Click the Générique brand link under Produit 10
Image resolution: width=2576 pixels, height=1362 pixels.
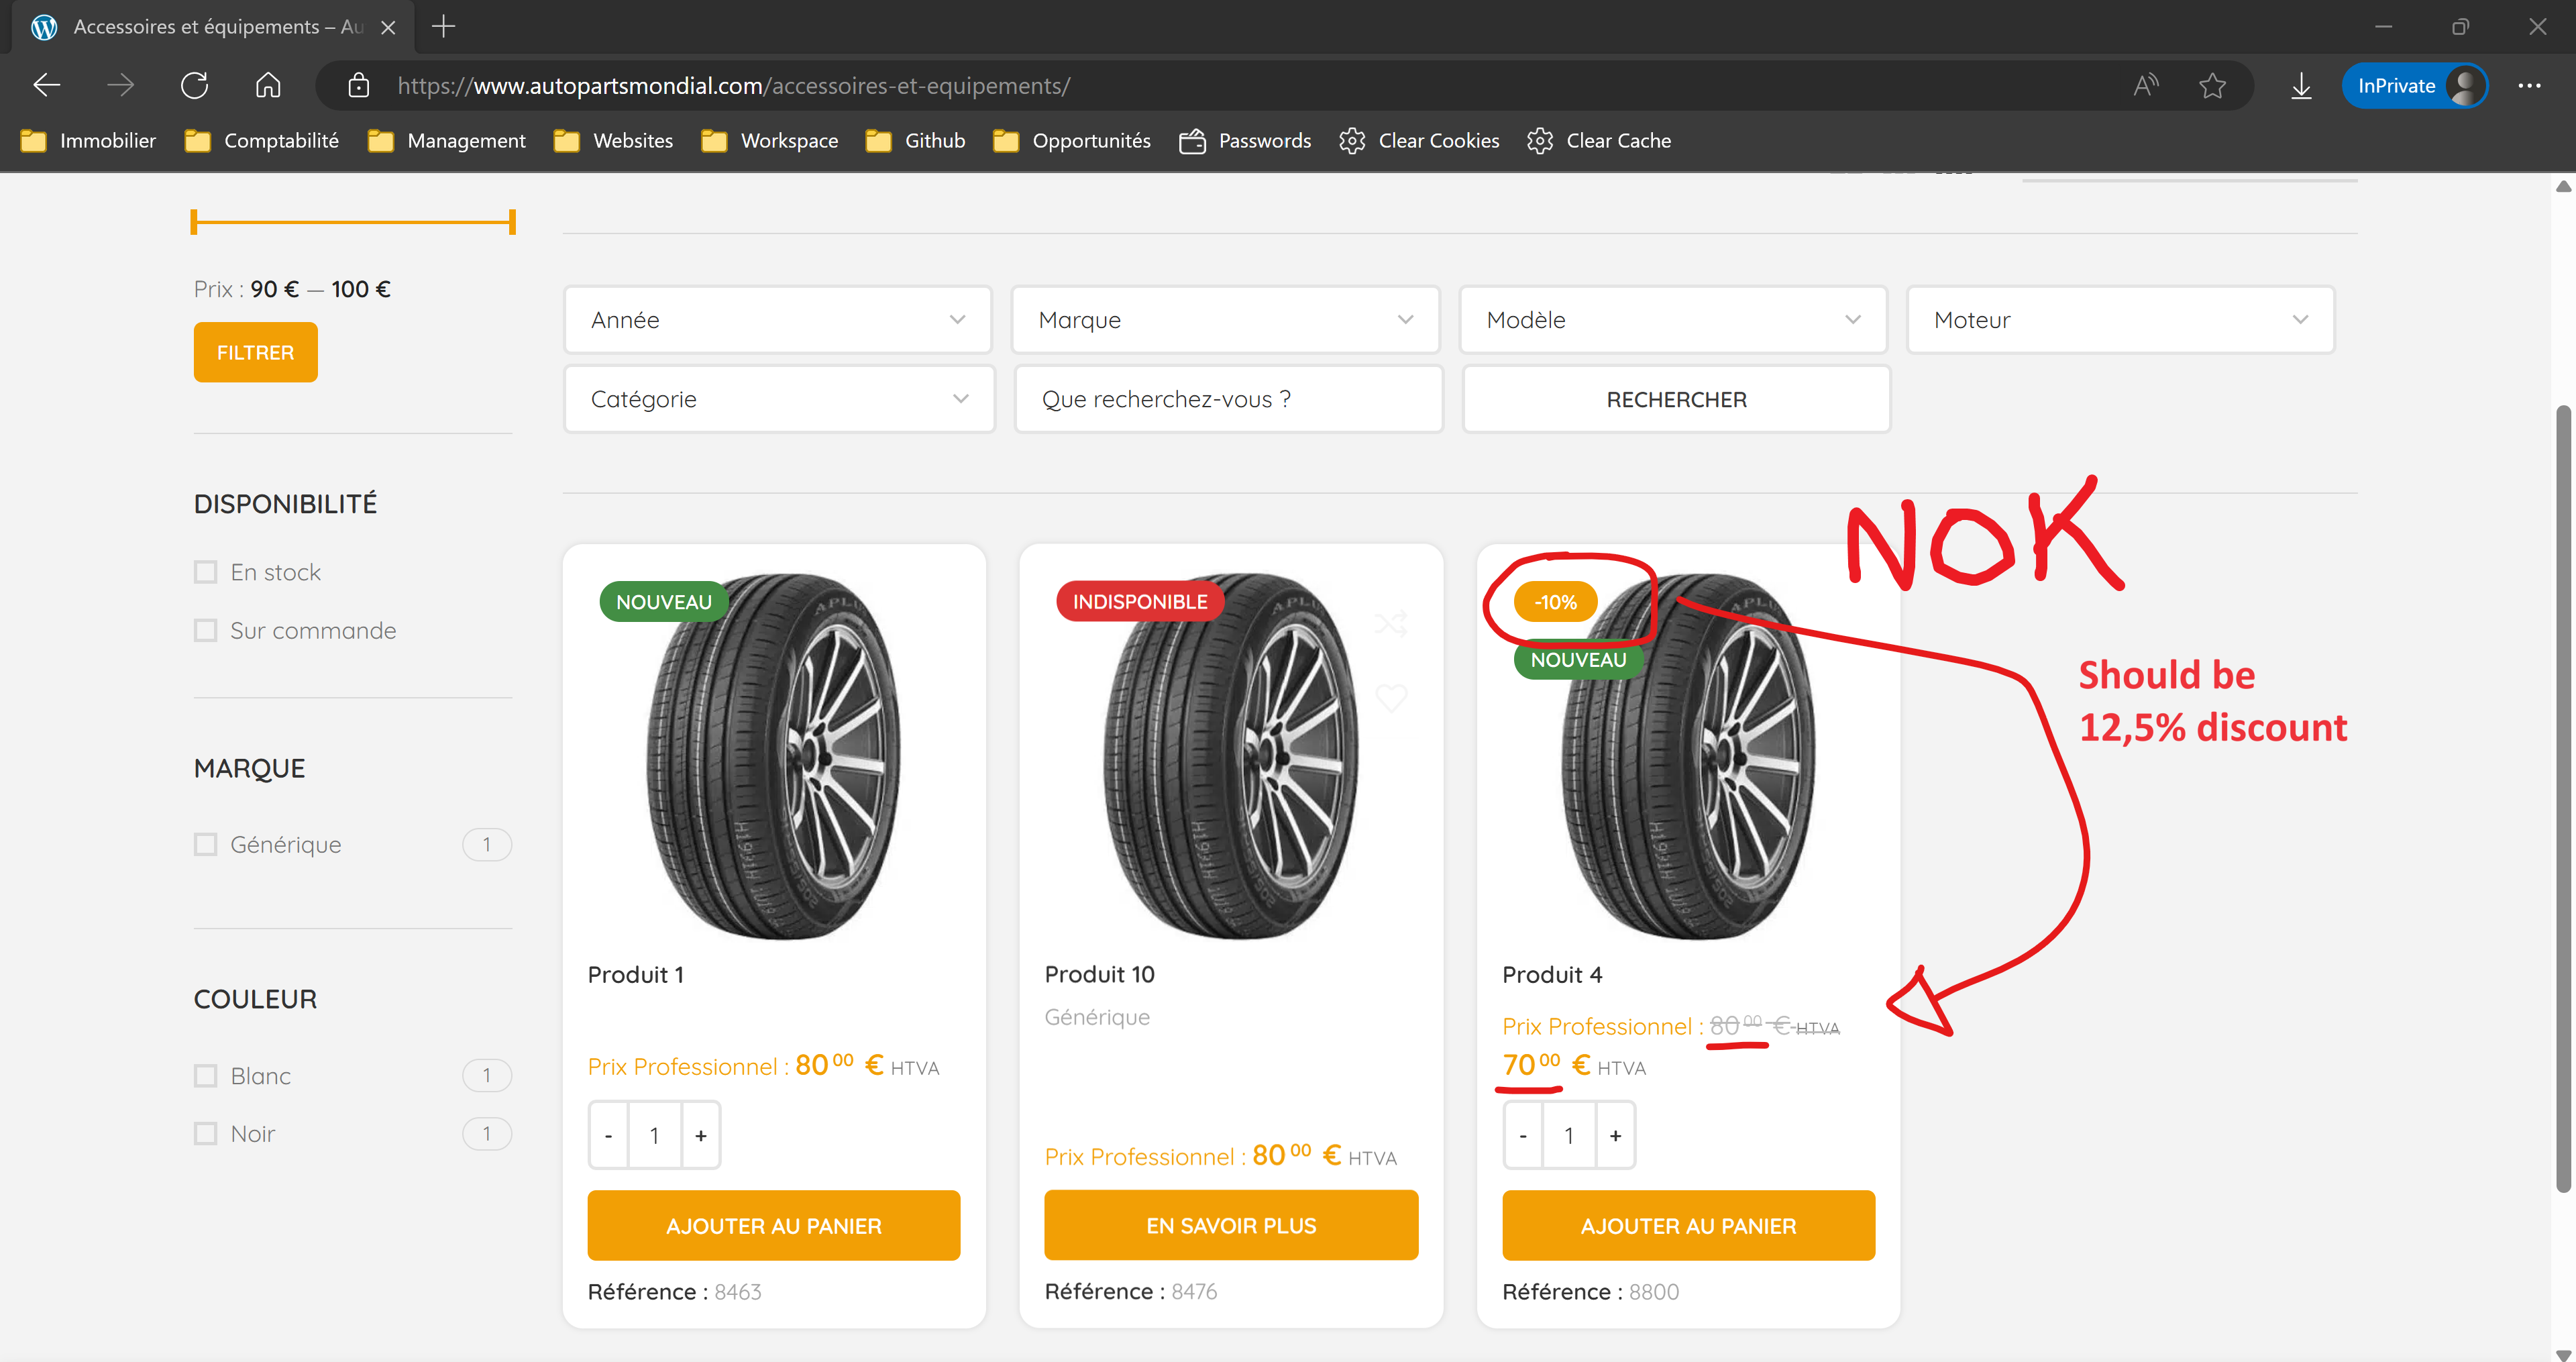1097,1017
